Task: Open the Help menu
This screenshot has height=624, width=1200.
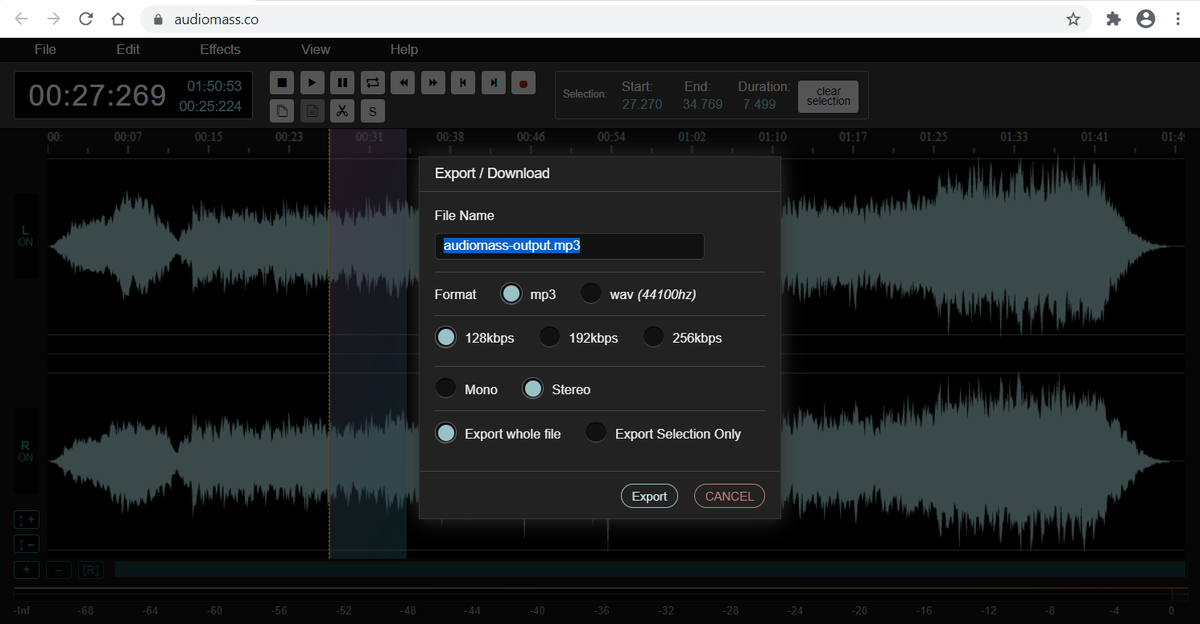Action: tap(404, 49)
